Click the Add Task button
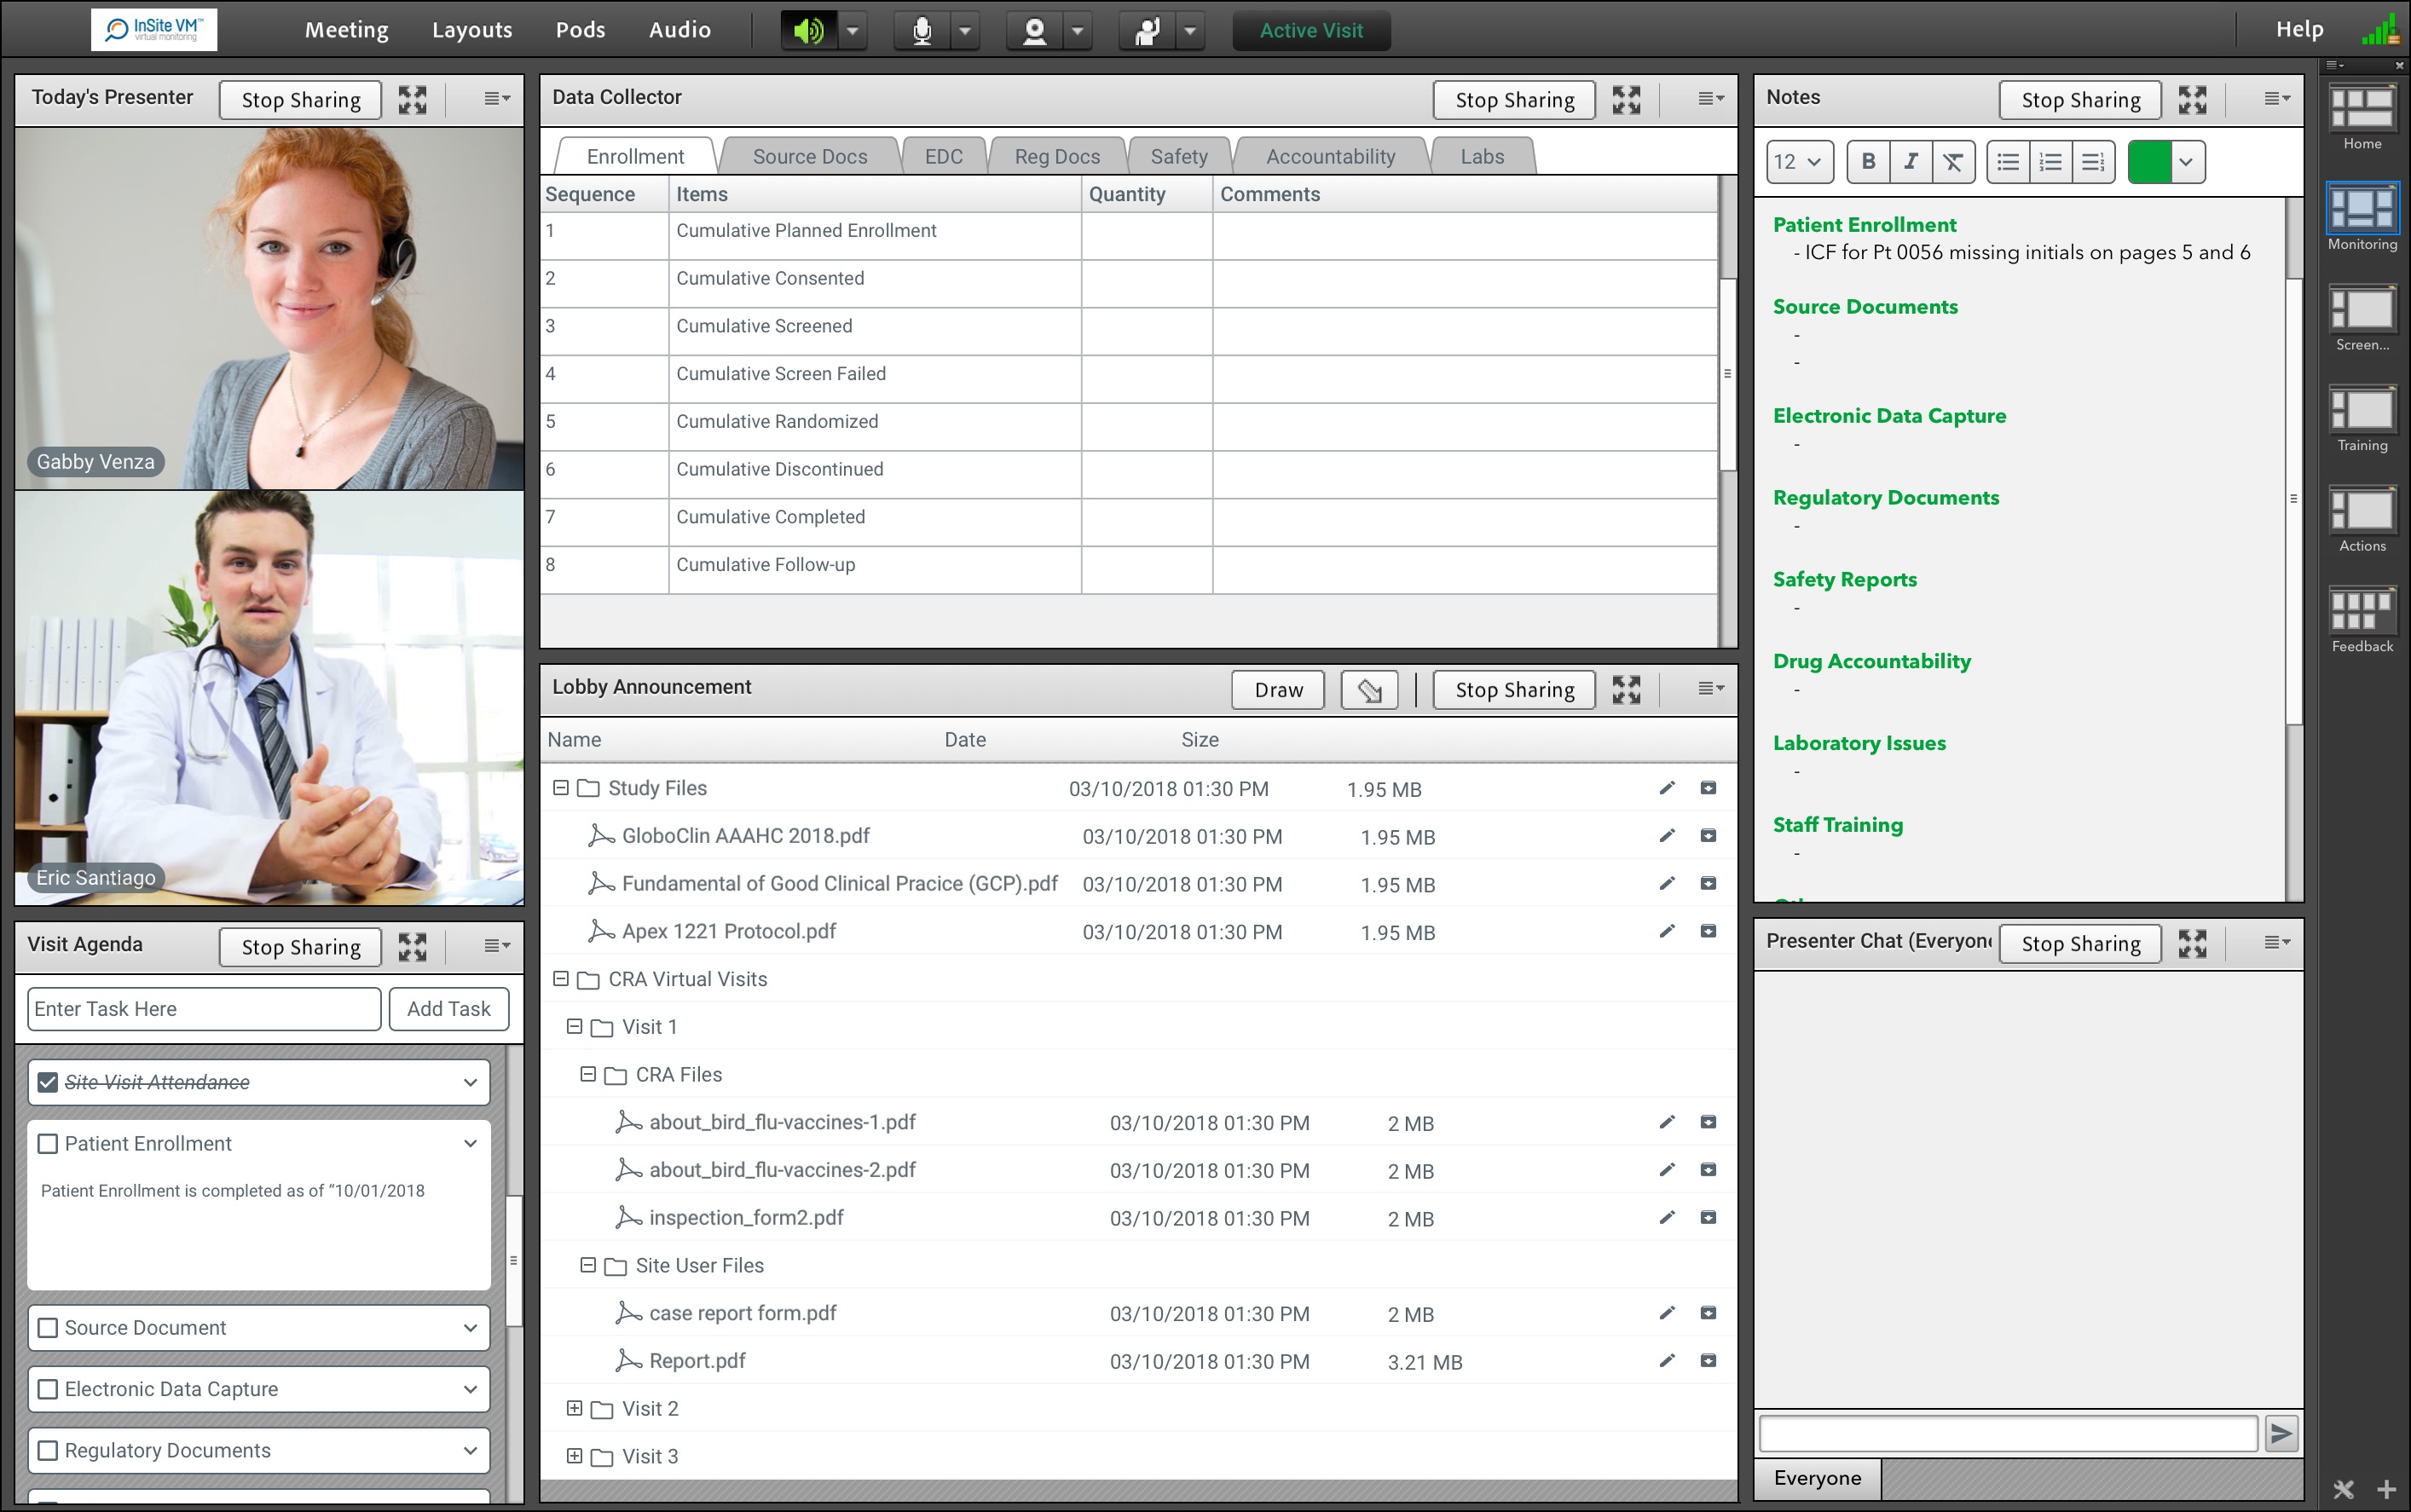Screen dimensions: 2411x1512 449,1008
